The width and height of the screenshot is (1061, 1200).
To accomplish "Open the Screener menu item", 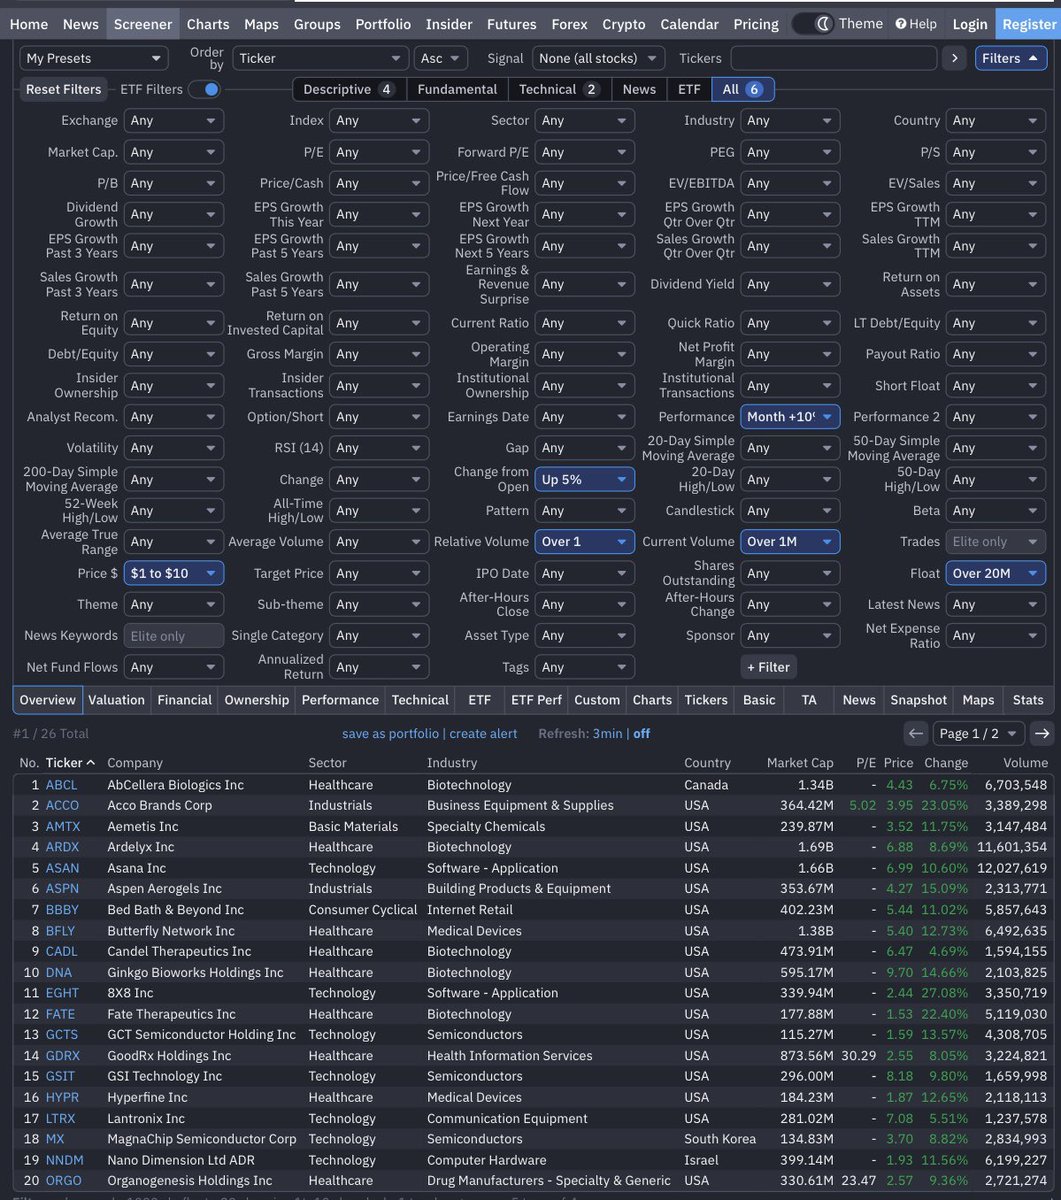I will pyautogui.click(x=143, y=24).
